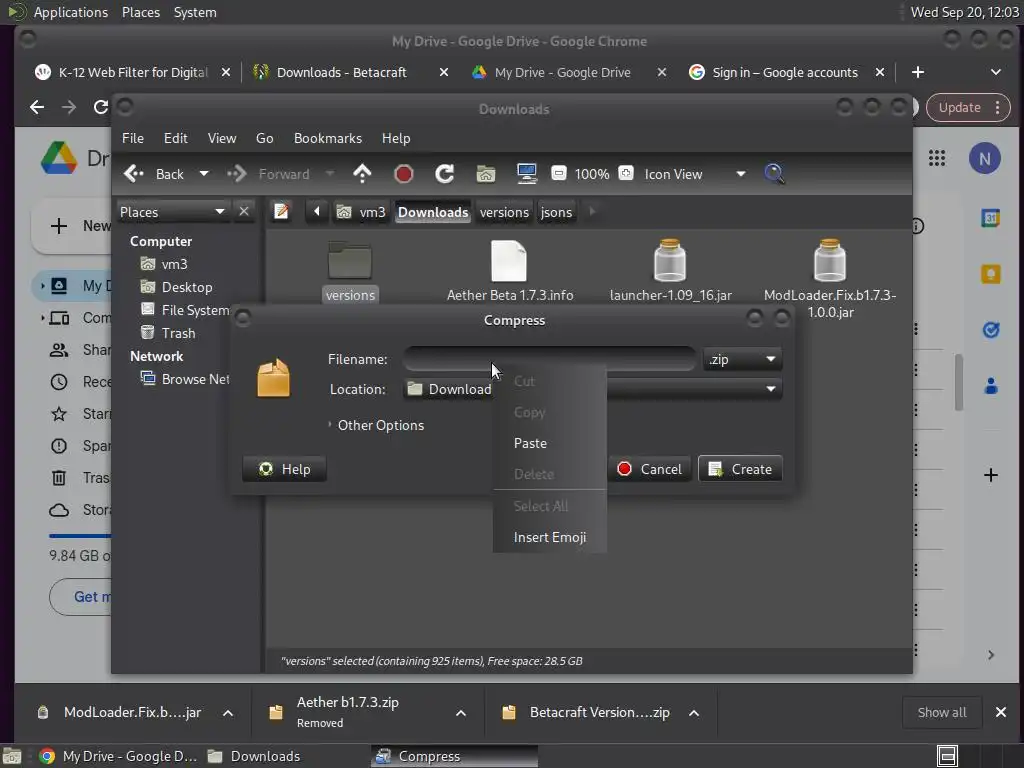
Task: Open the Icon View mode dropdown
Action: (x=694, y=174)
